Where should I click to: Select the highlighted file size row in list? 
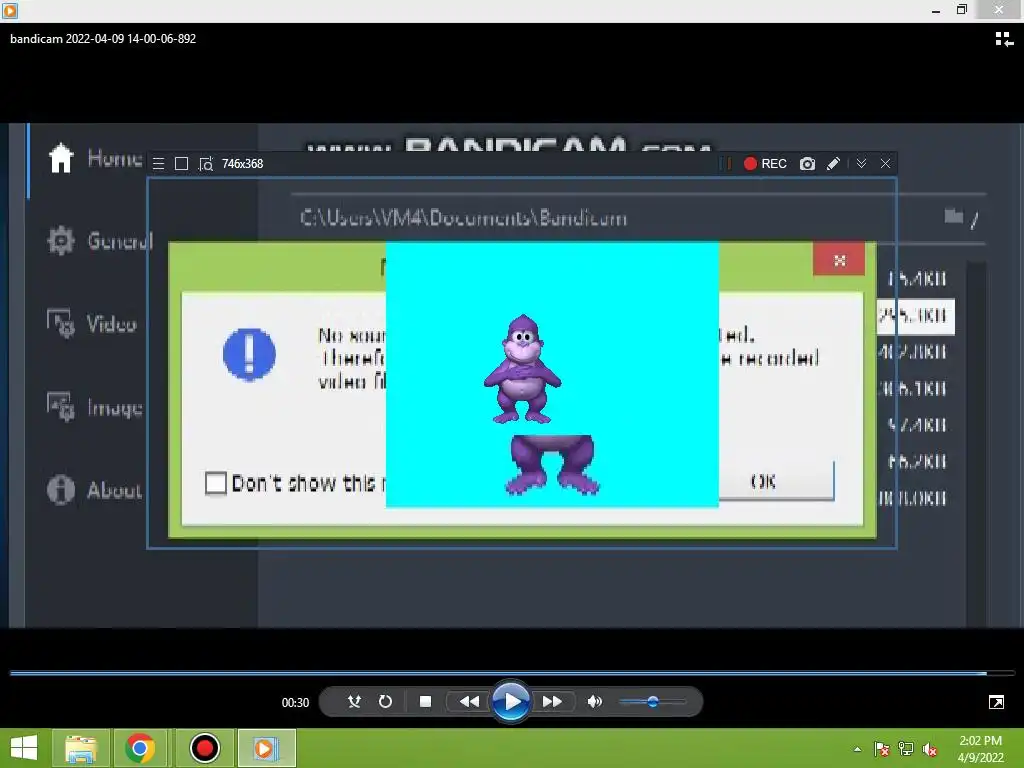916,317
